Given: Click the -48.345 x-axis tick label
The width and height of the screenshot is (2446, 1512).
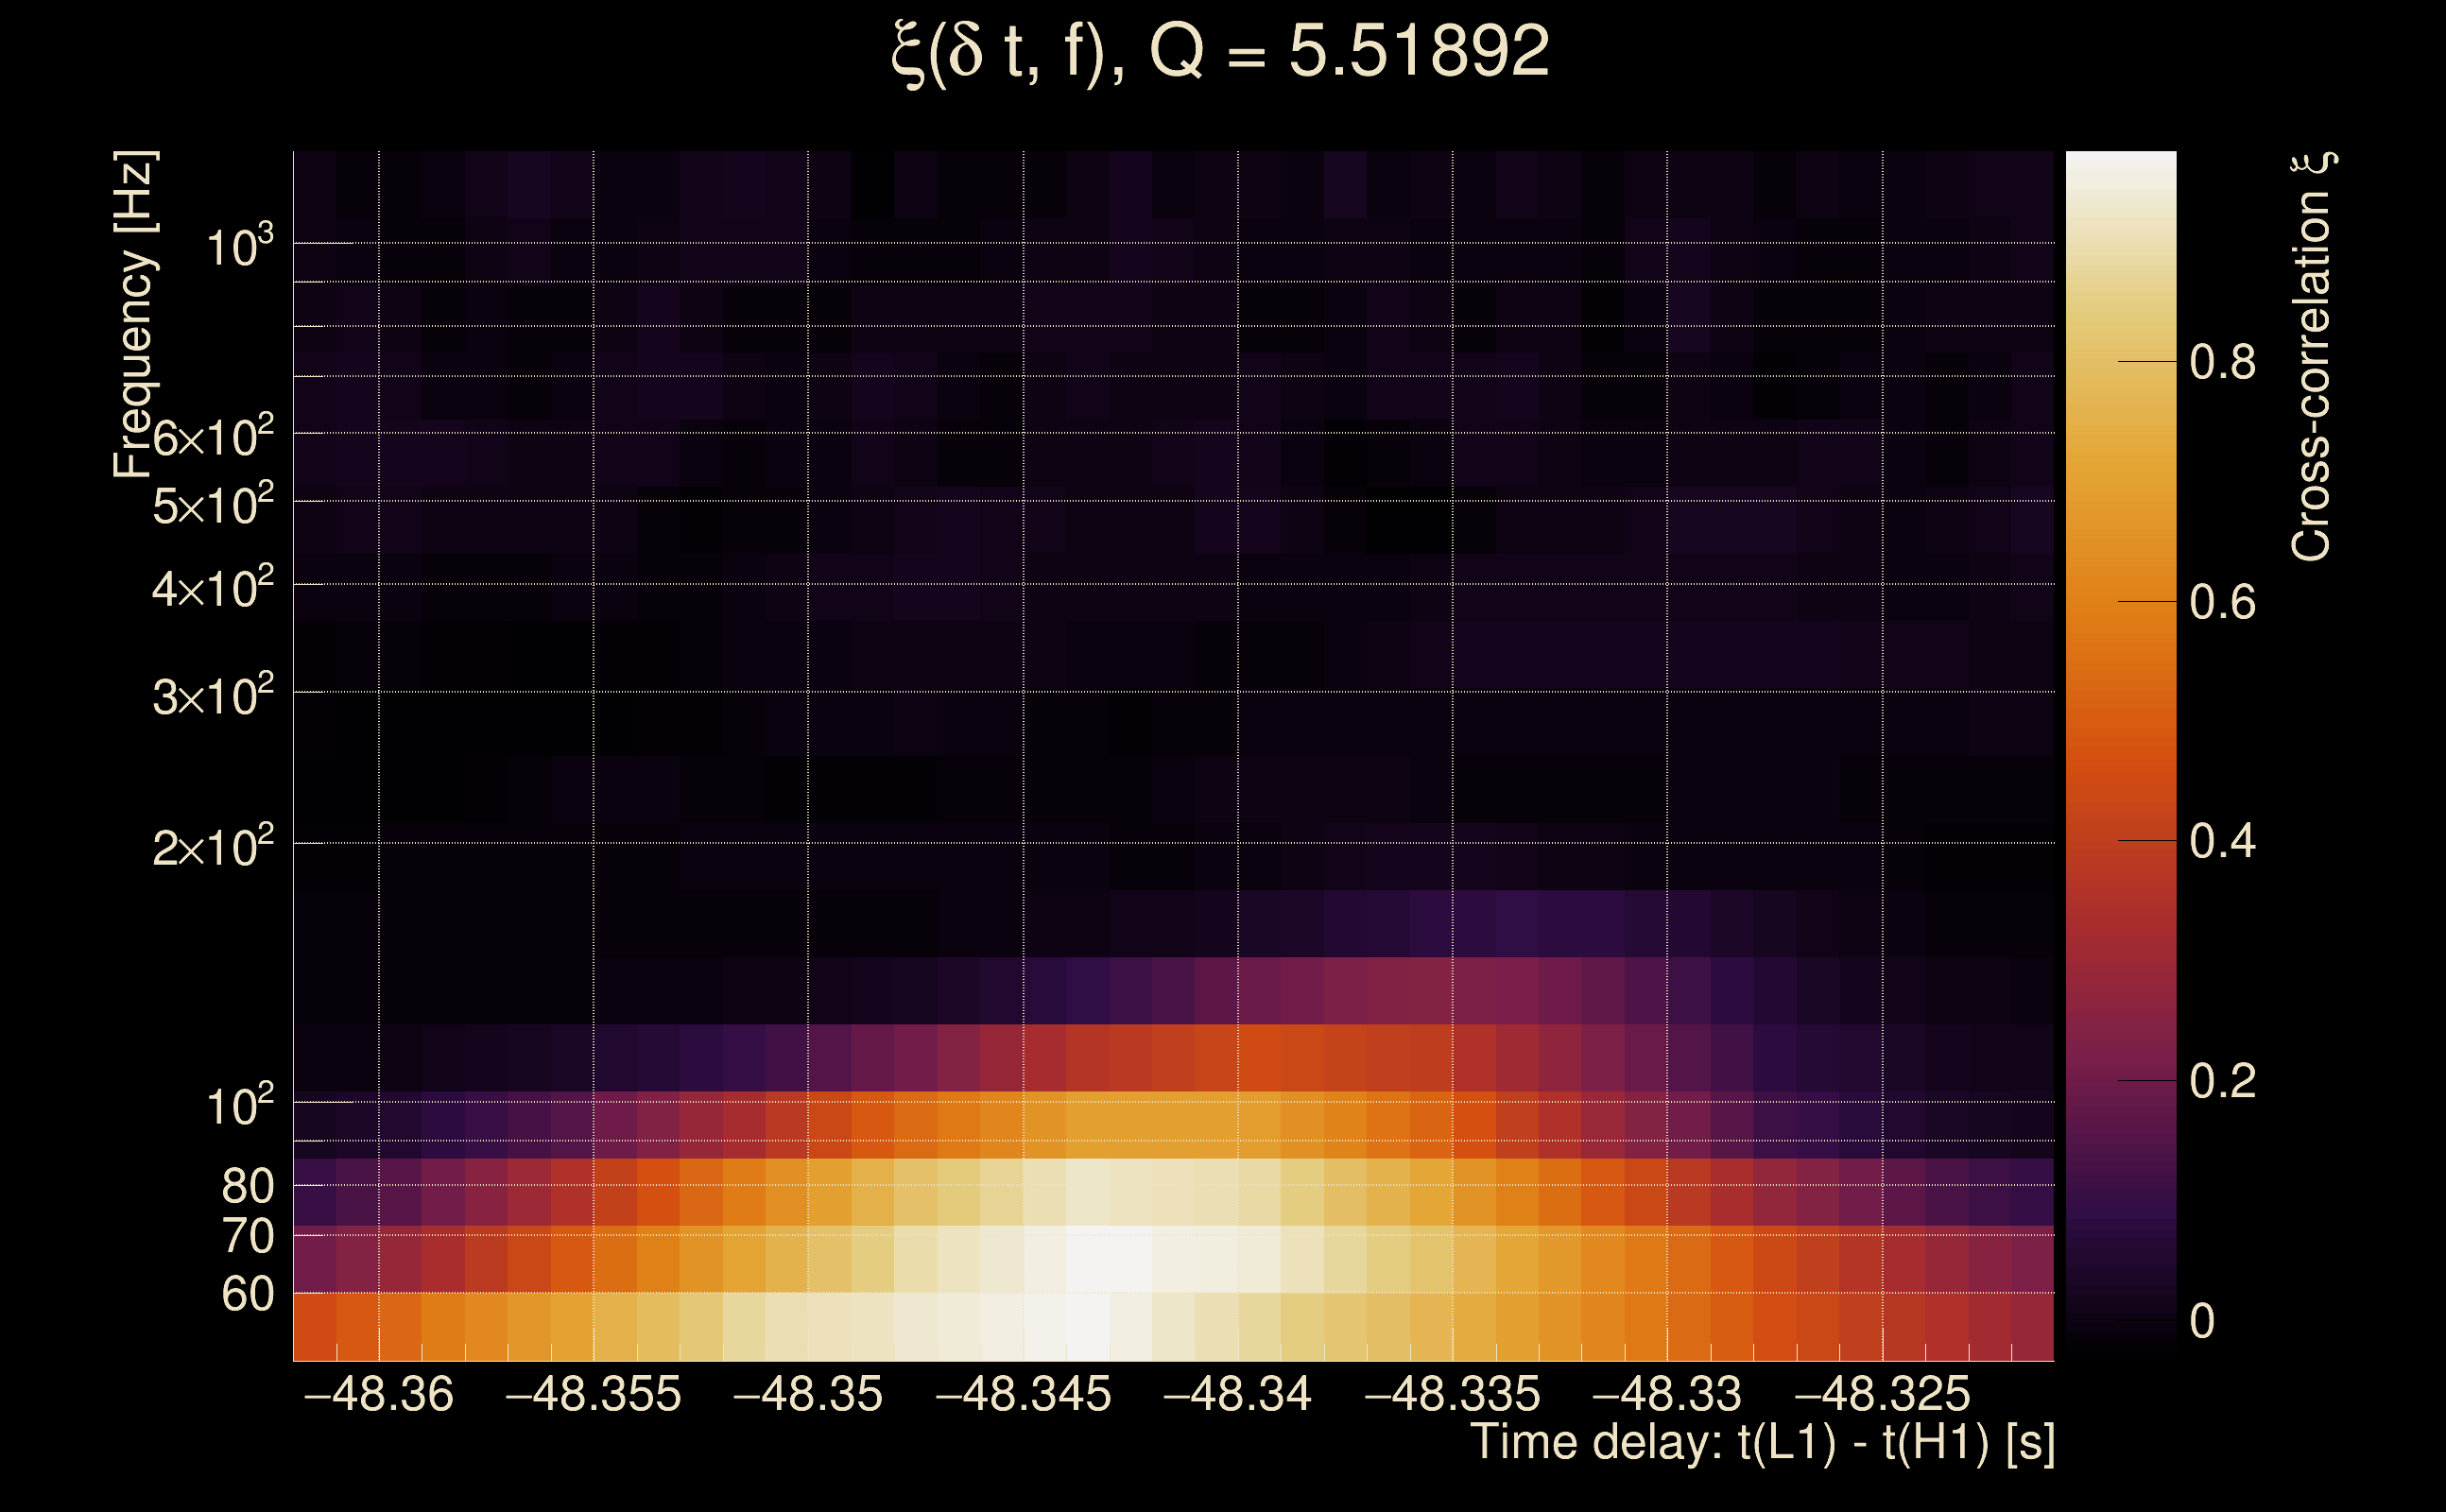Looking at the screenshot, I should pos(1023,1394).
